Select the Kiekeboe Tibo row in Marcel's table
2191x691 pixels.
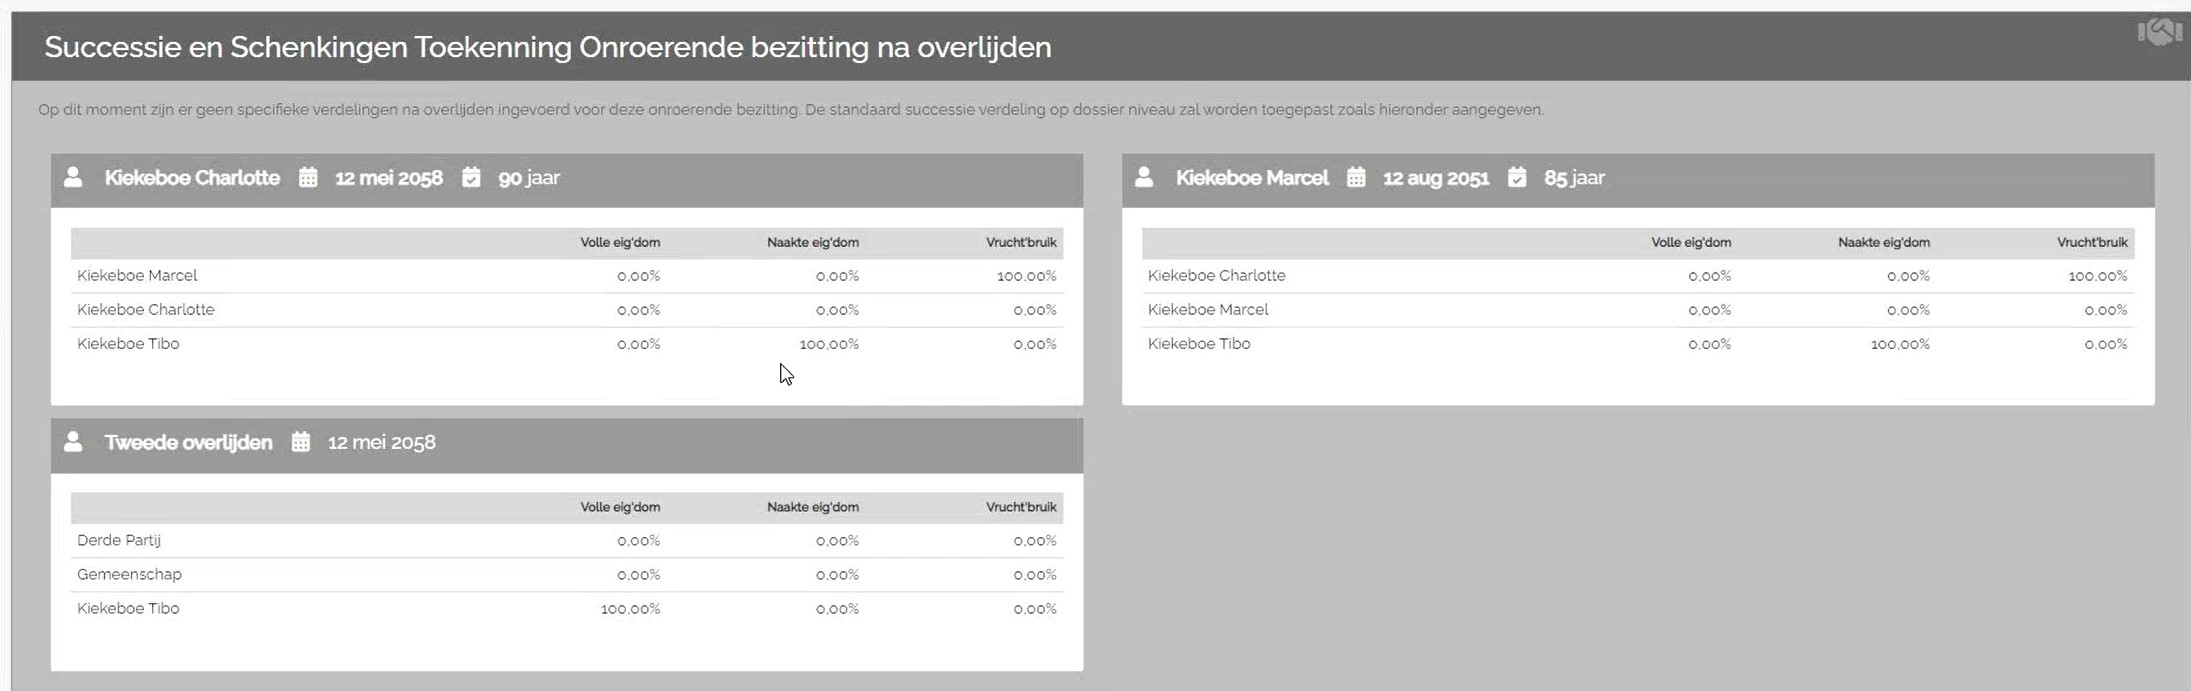coord(1638,344)
